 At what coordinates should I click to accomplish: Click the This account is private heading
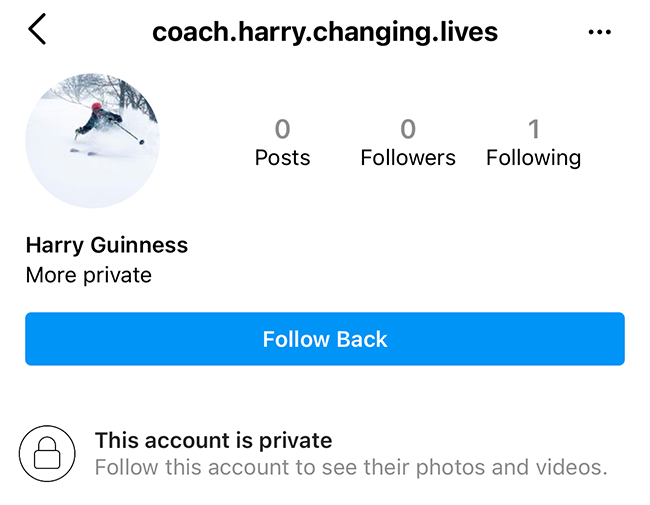(213, 440)
